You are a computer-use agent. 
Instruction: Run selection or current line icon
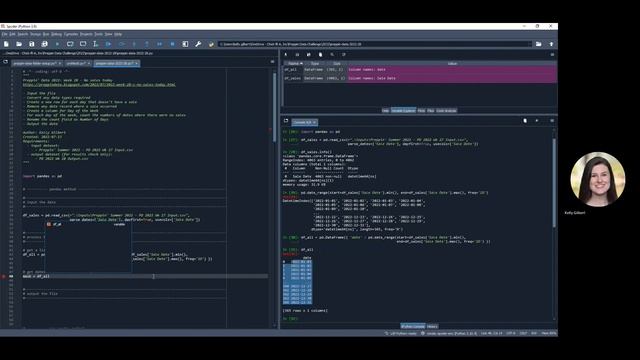(x=96, y=44)
